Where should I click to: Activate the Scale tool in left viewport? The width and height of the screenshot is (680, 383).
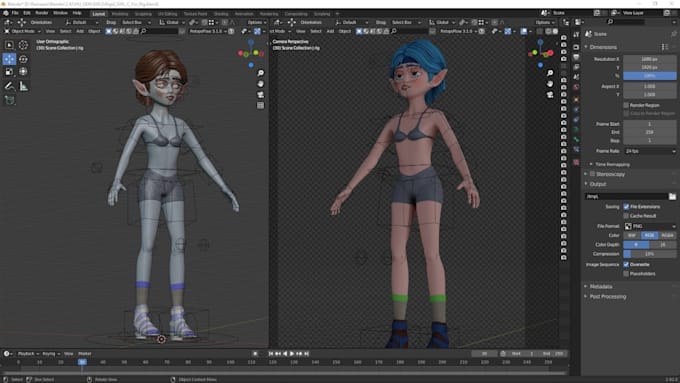[x=9, y=72]
